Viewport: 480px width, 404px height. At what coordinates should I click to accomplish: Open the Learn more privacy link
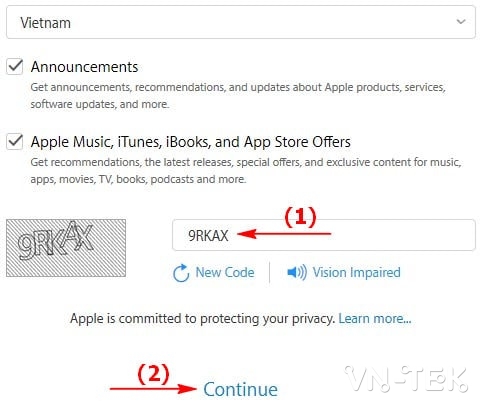click(x=375, y=319)
